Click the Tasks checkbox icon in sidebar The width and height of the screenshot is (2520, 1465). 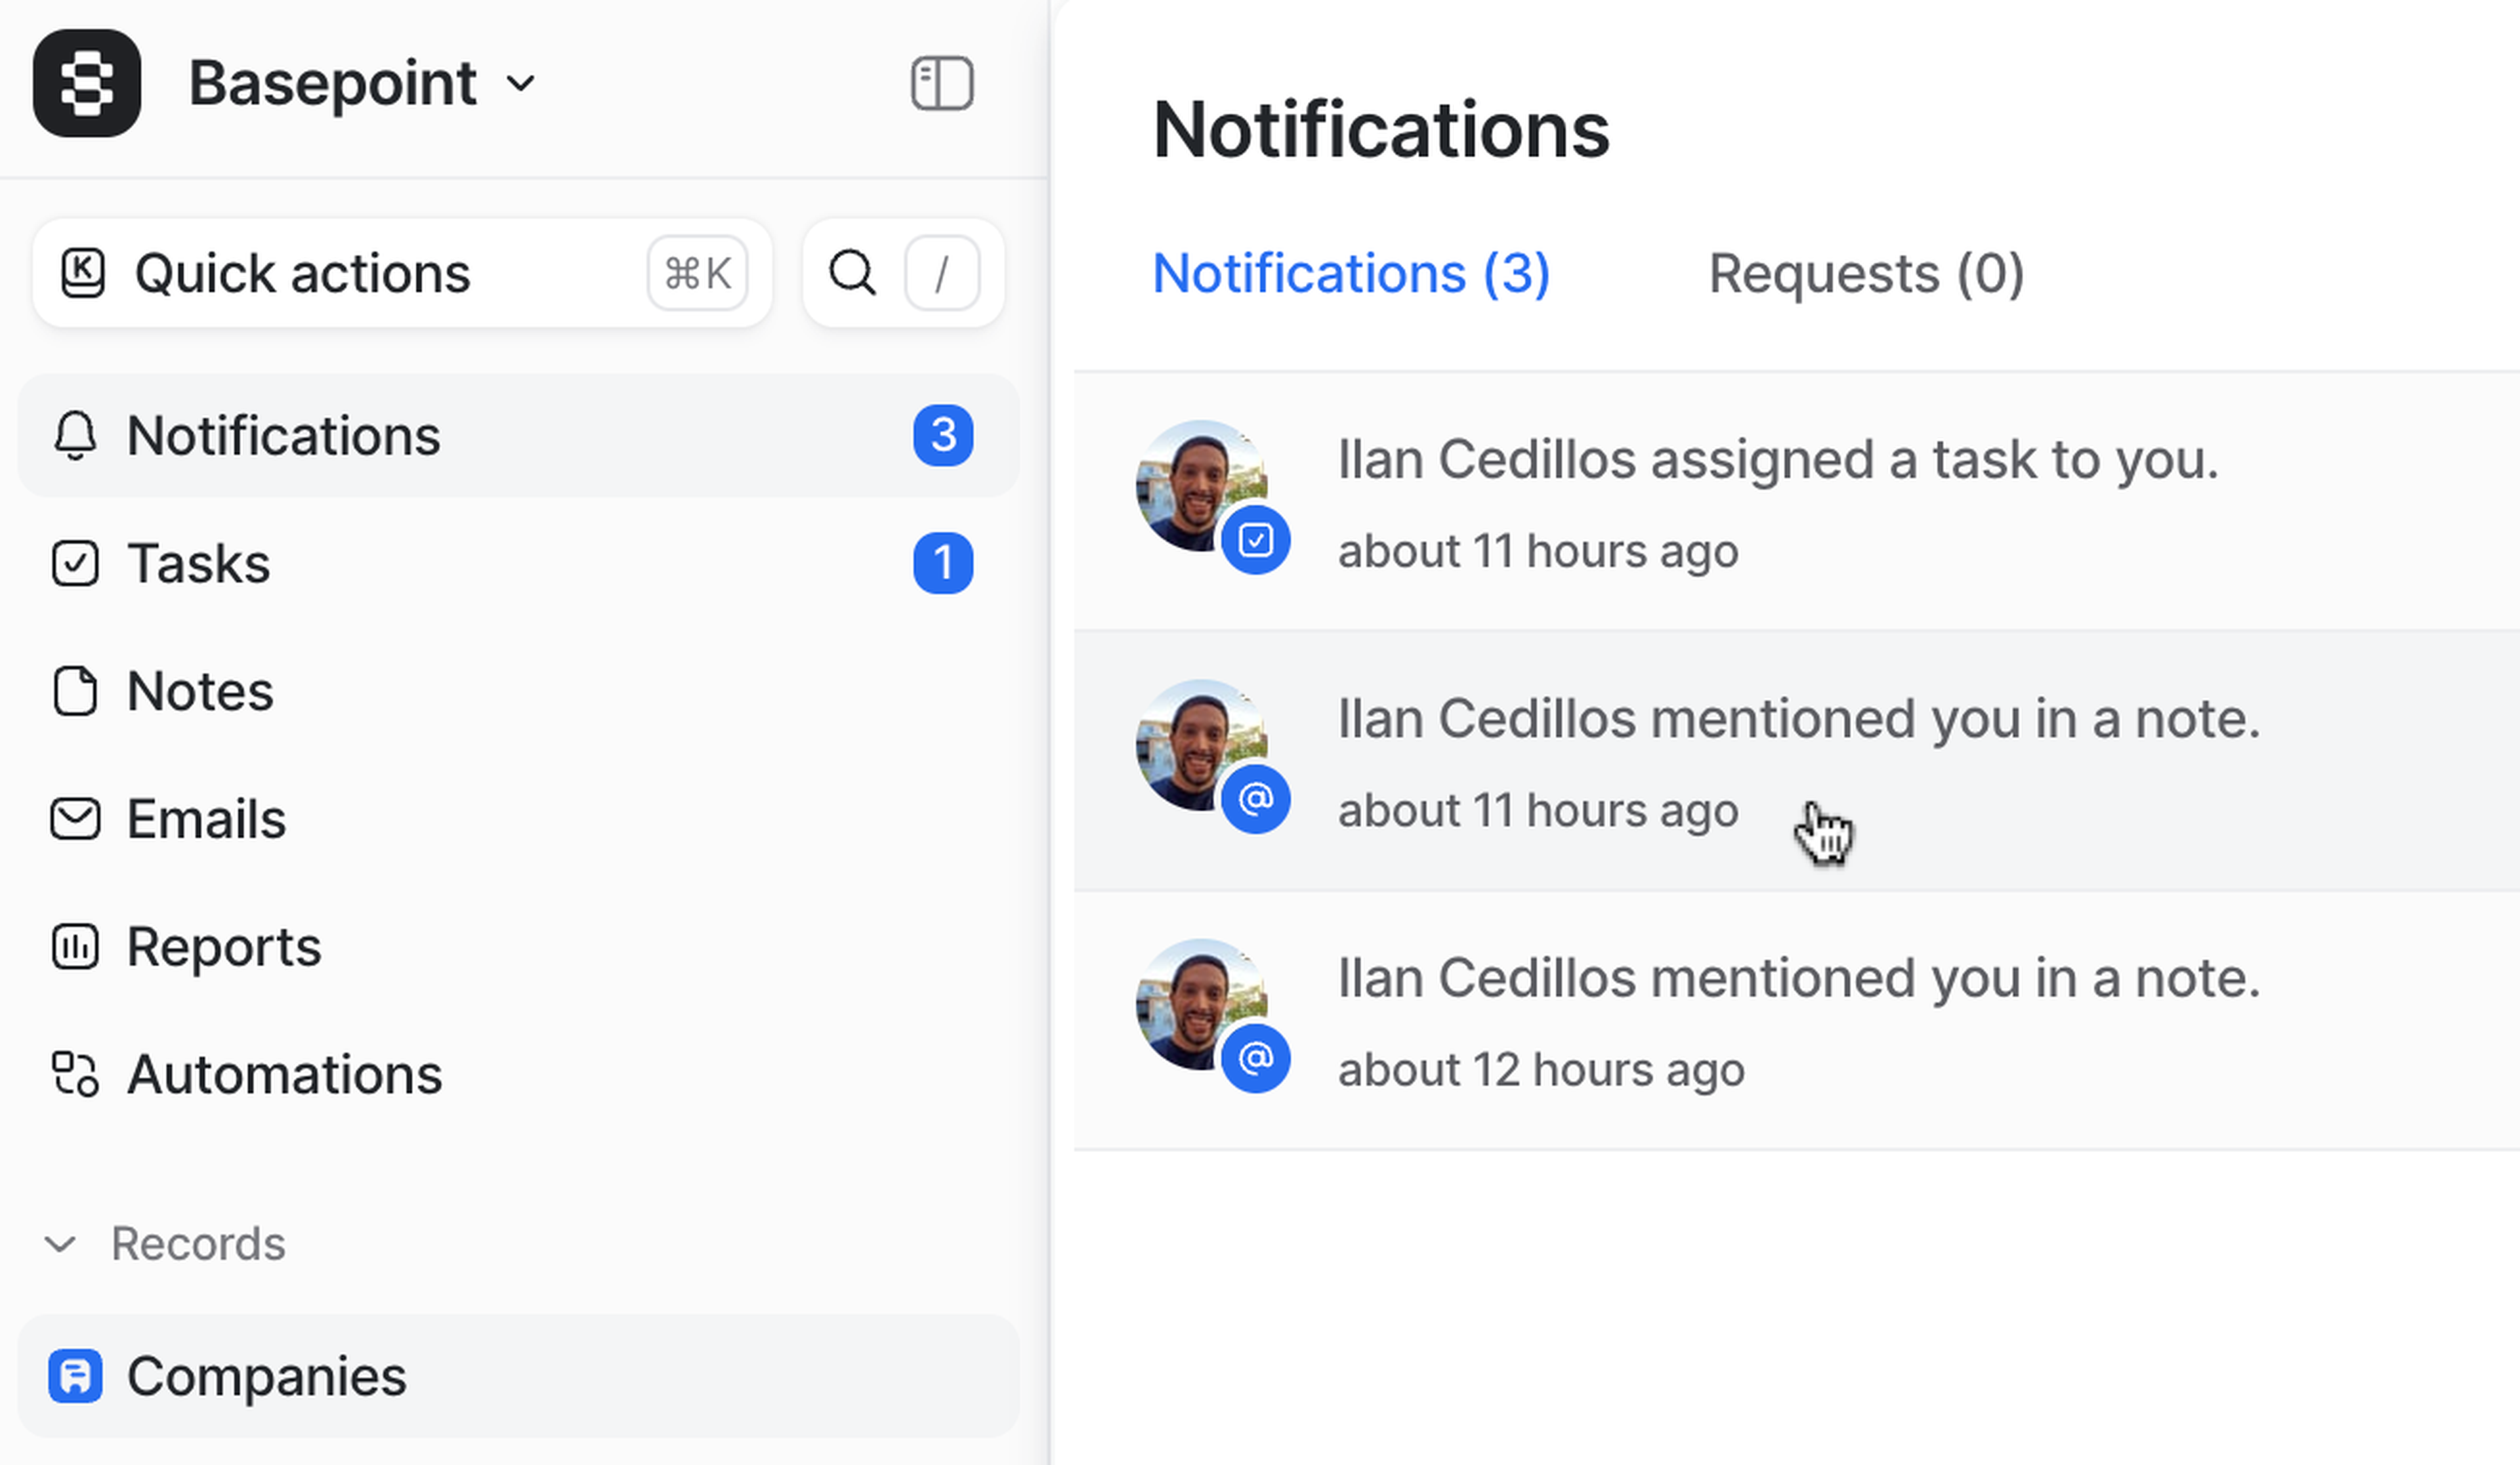(x=75, y=564)
